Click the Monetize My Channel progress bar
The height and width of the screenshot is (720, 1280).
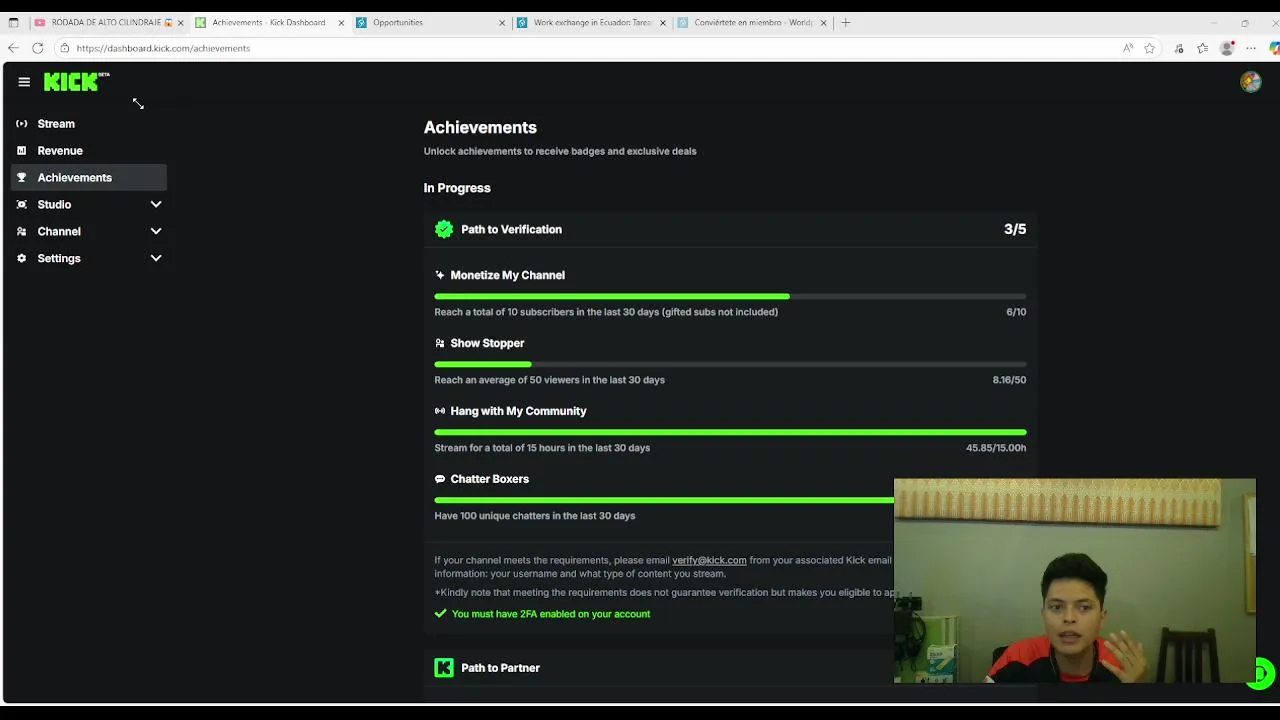[x=730, y=296]
